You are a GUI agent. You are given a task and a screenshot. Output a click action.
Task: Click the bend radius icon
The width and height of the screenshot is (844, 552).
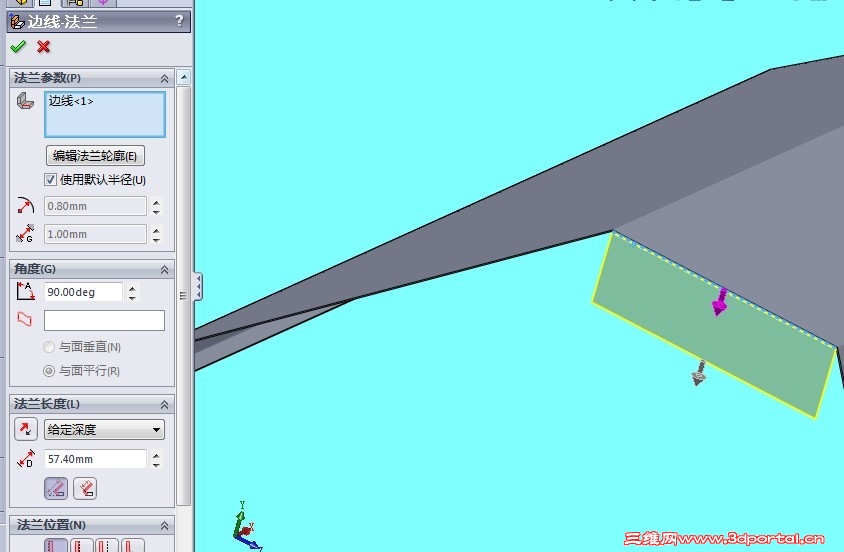[25, 206]
